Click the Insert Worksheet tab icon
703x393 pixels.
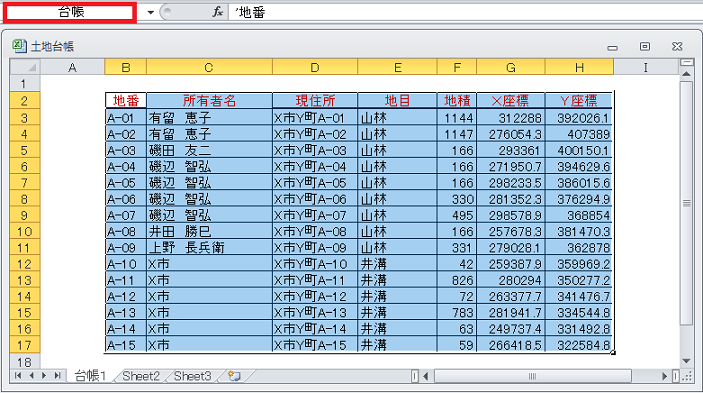234,376
